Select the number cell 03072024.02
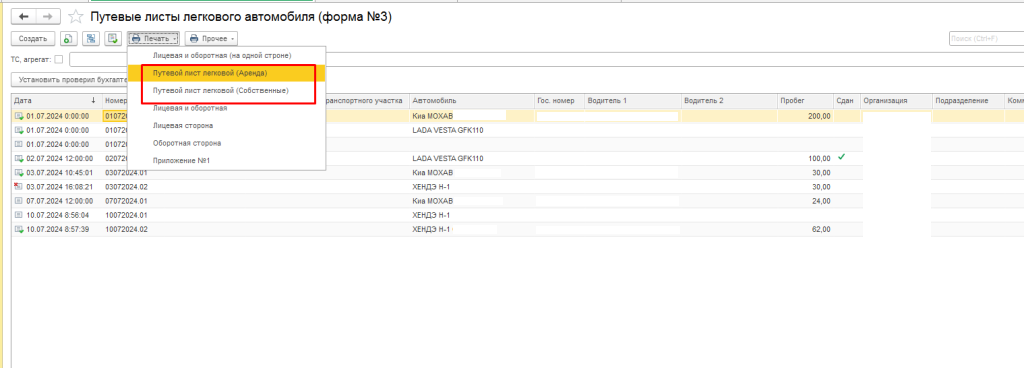Image resolution: width=1024 pixels, height=368 pixels. (126, 187)
